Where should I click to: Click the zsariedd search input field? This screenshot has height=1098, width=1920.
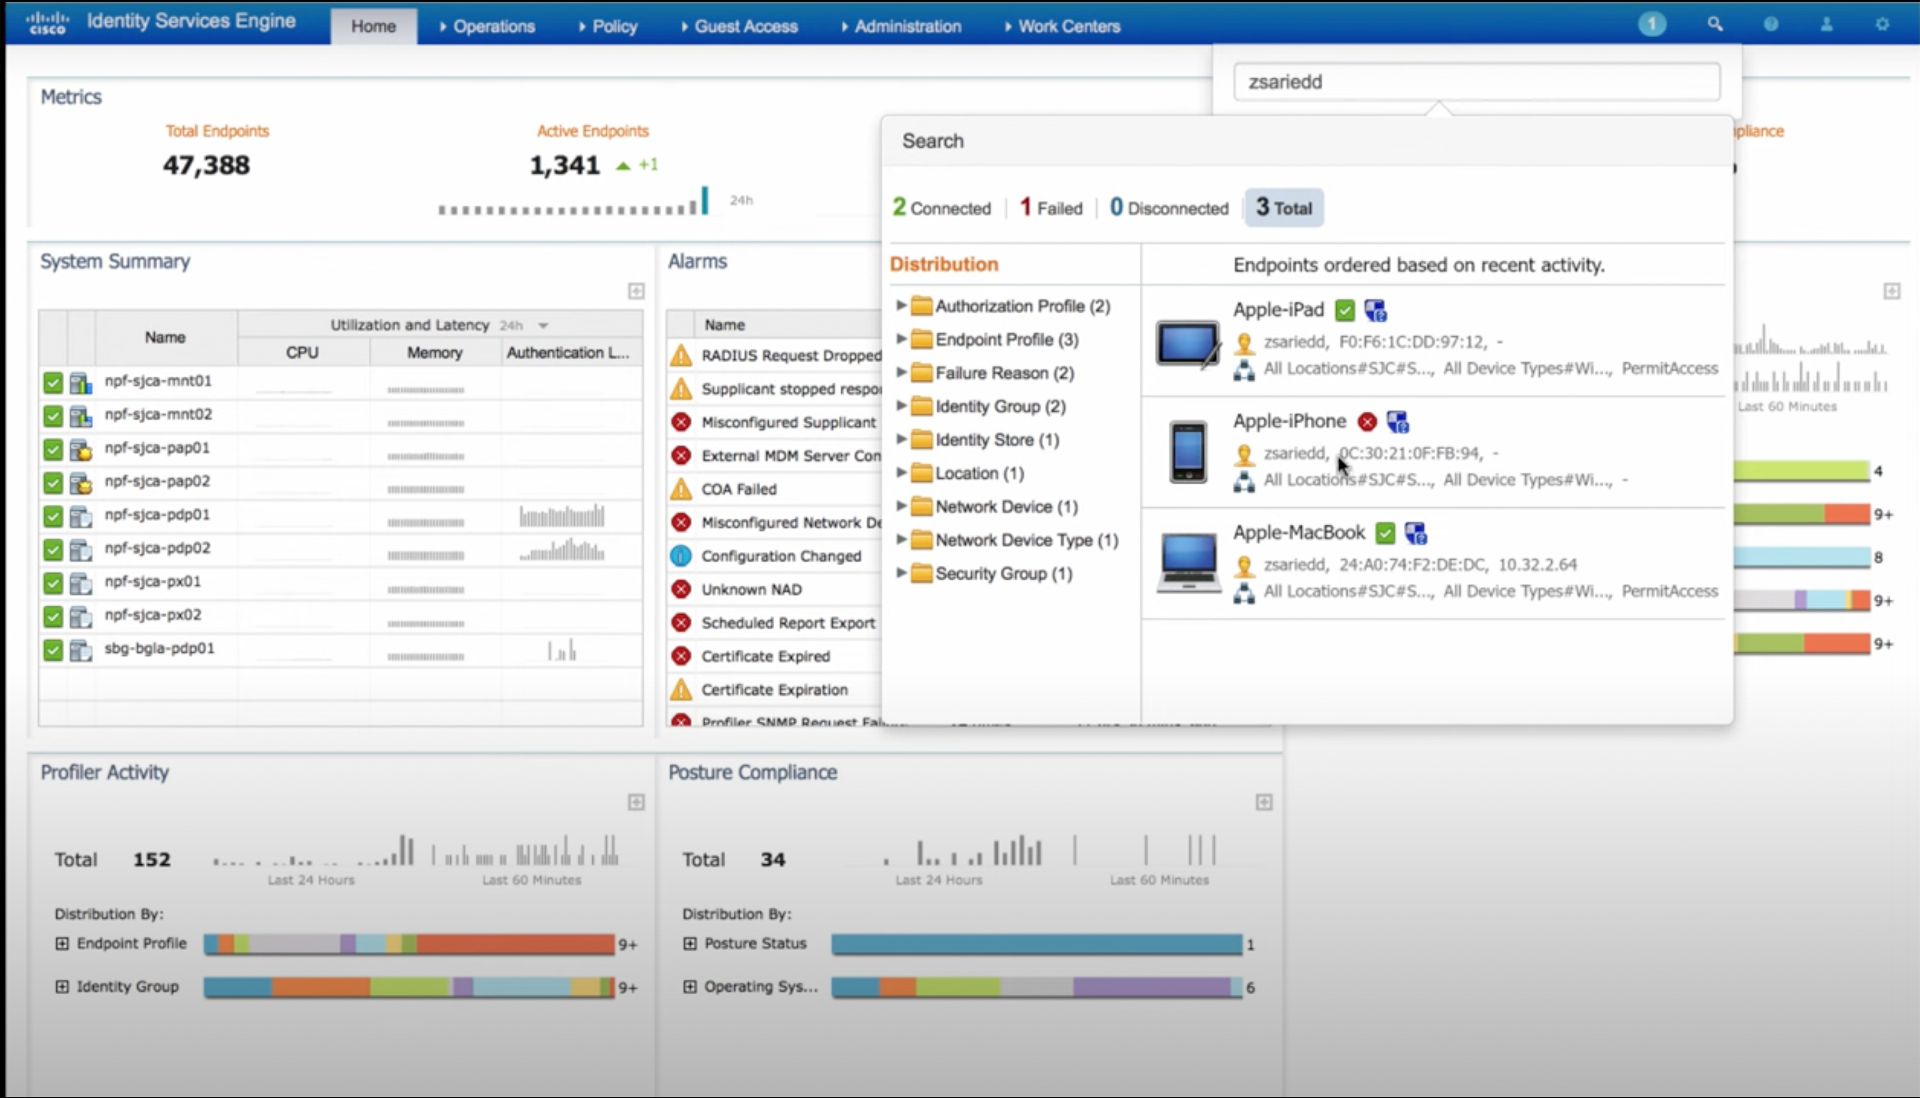click(x=1476, y=82)
